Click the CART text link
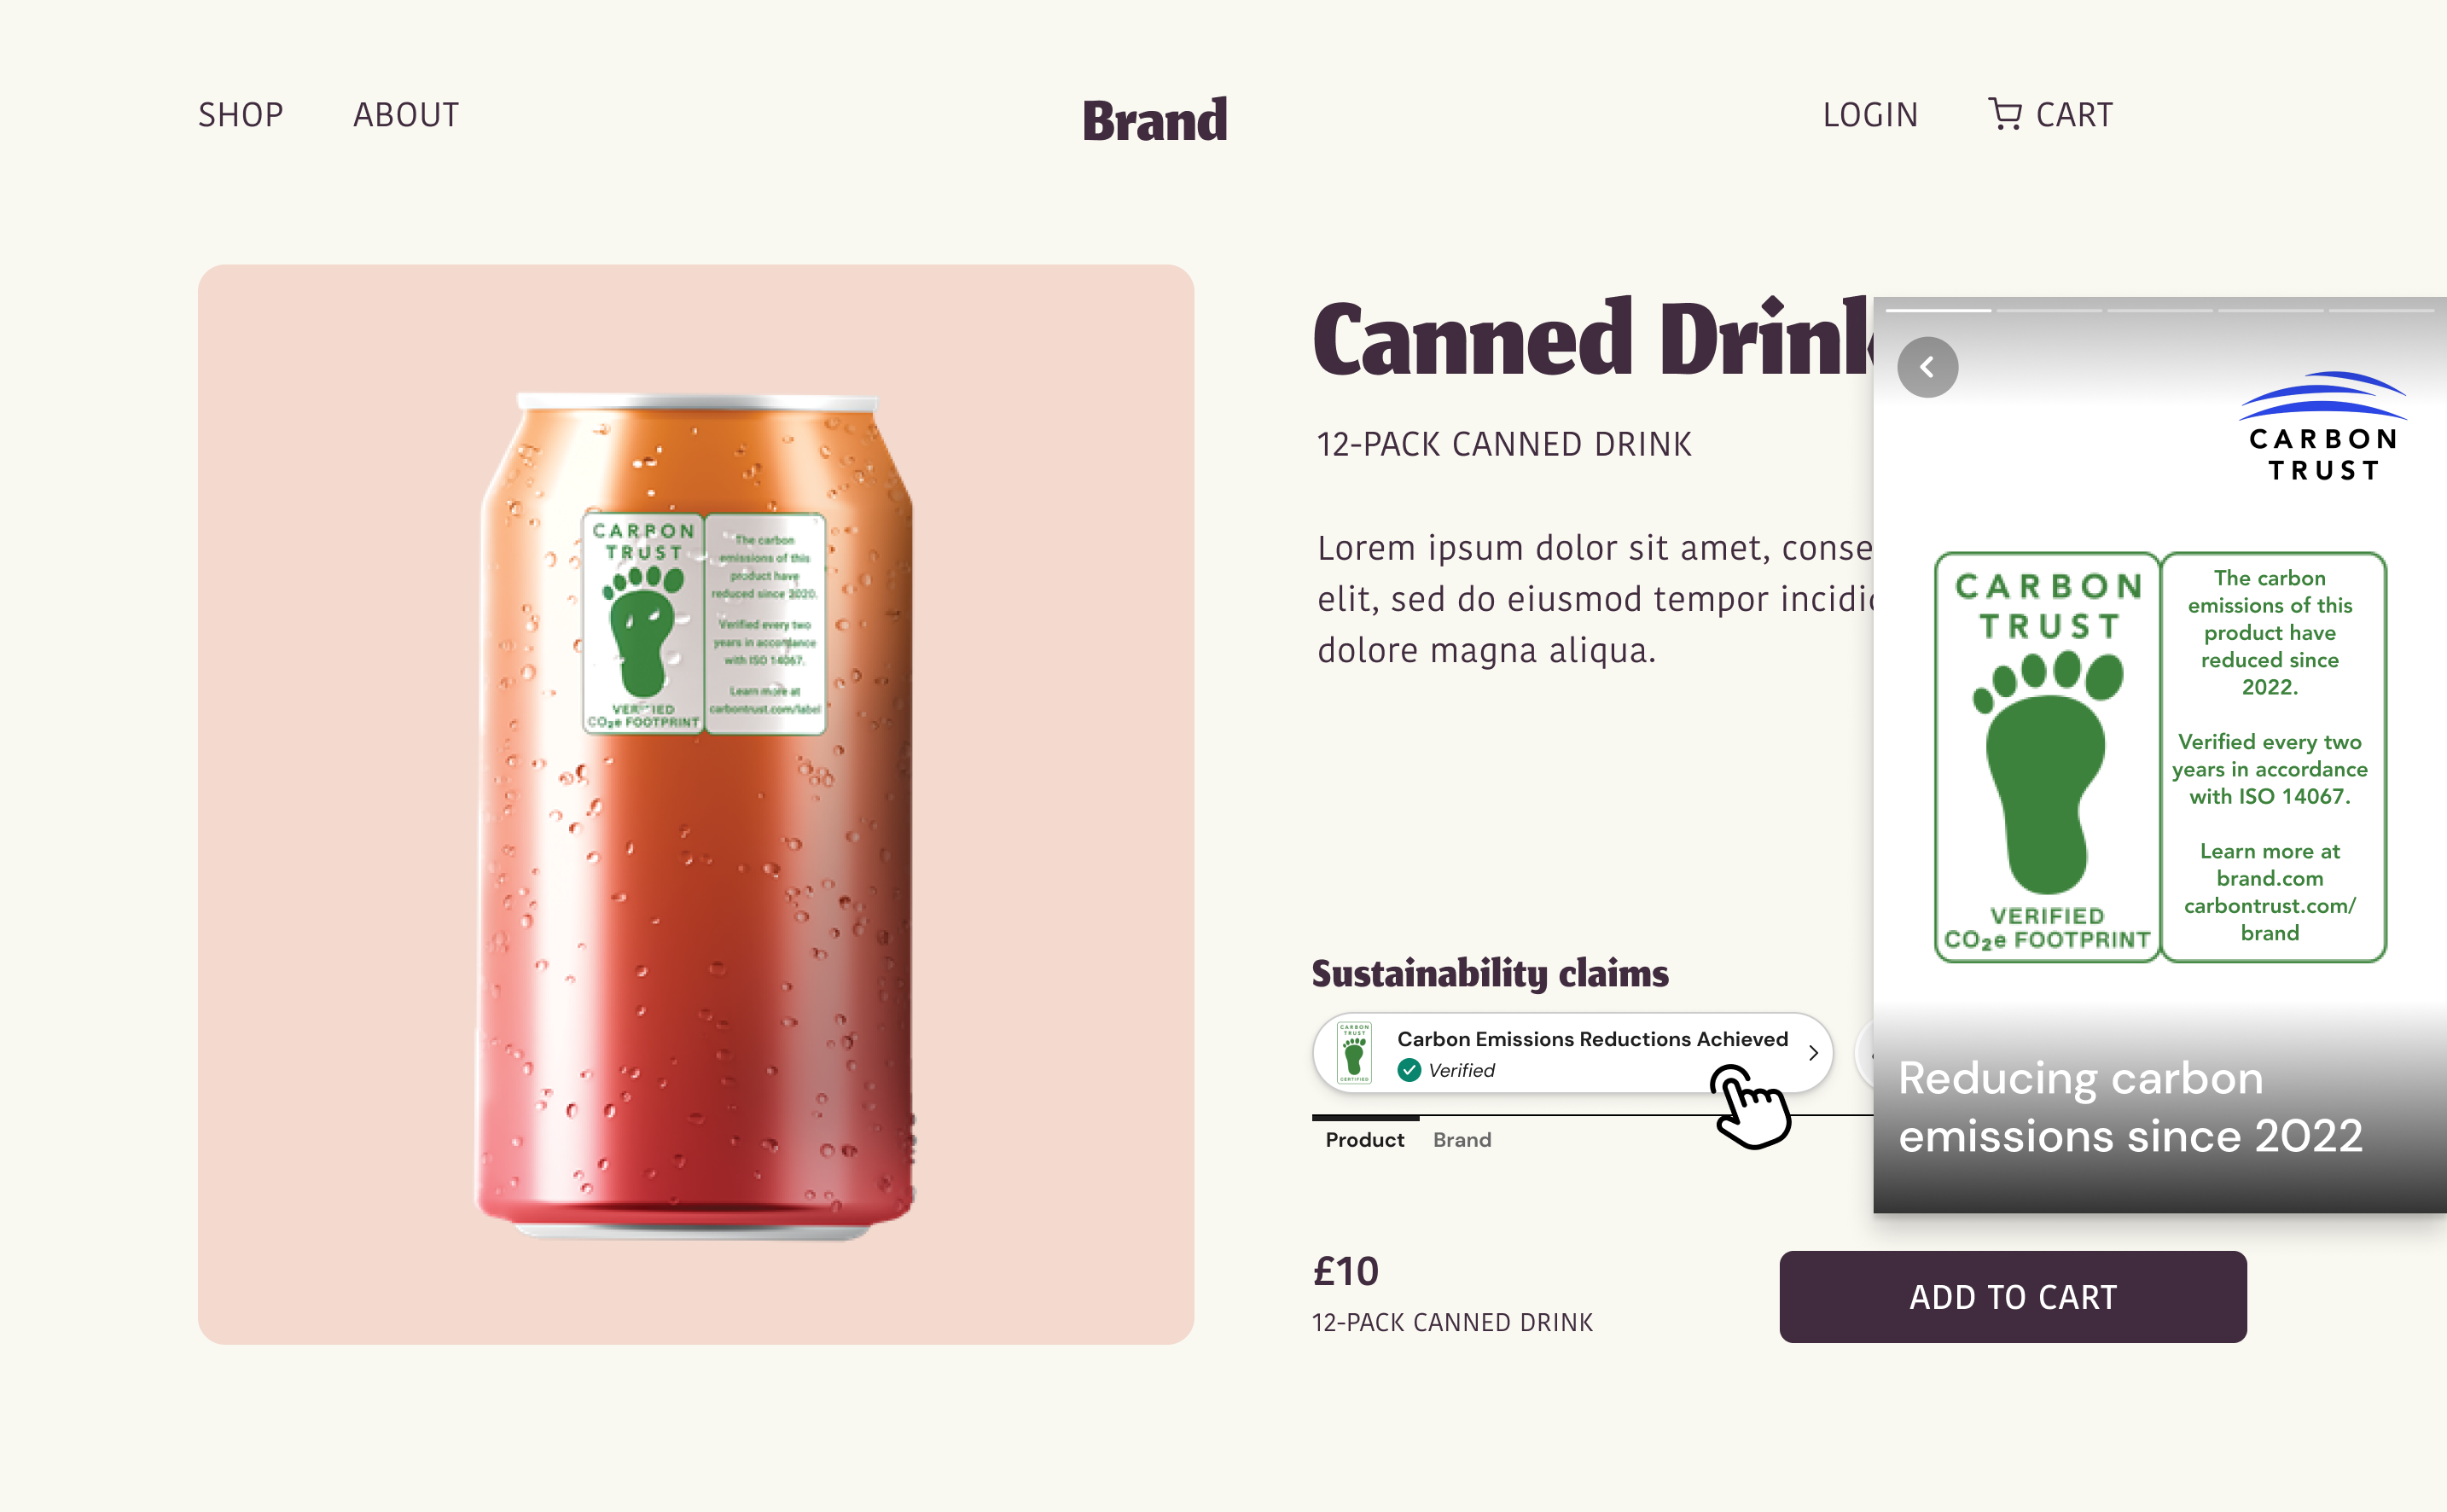 pos(2074,115)
